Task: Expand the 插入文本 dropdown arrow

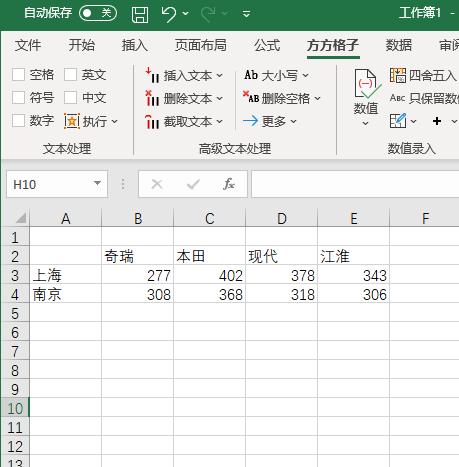Action: [x=219, y=76]
